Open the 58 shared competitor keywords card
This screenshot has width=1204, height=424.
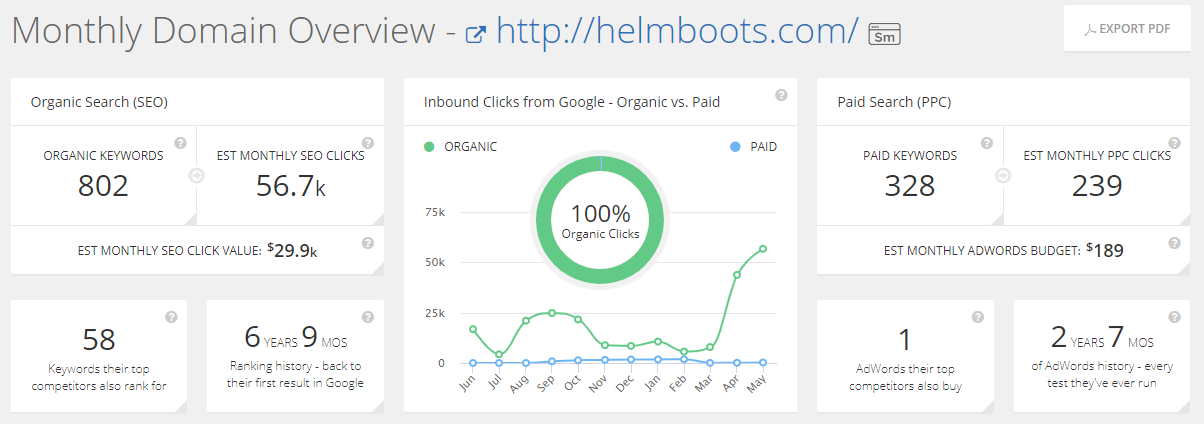(99, 355)
